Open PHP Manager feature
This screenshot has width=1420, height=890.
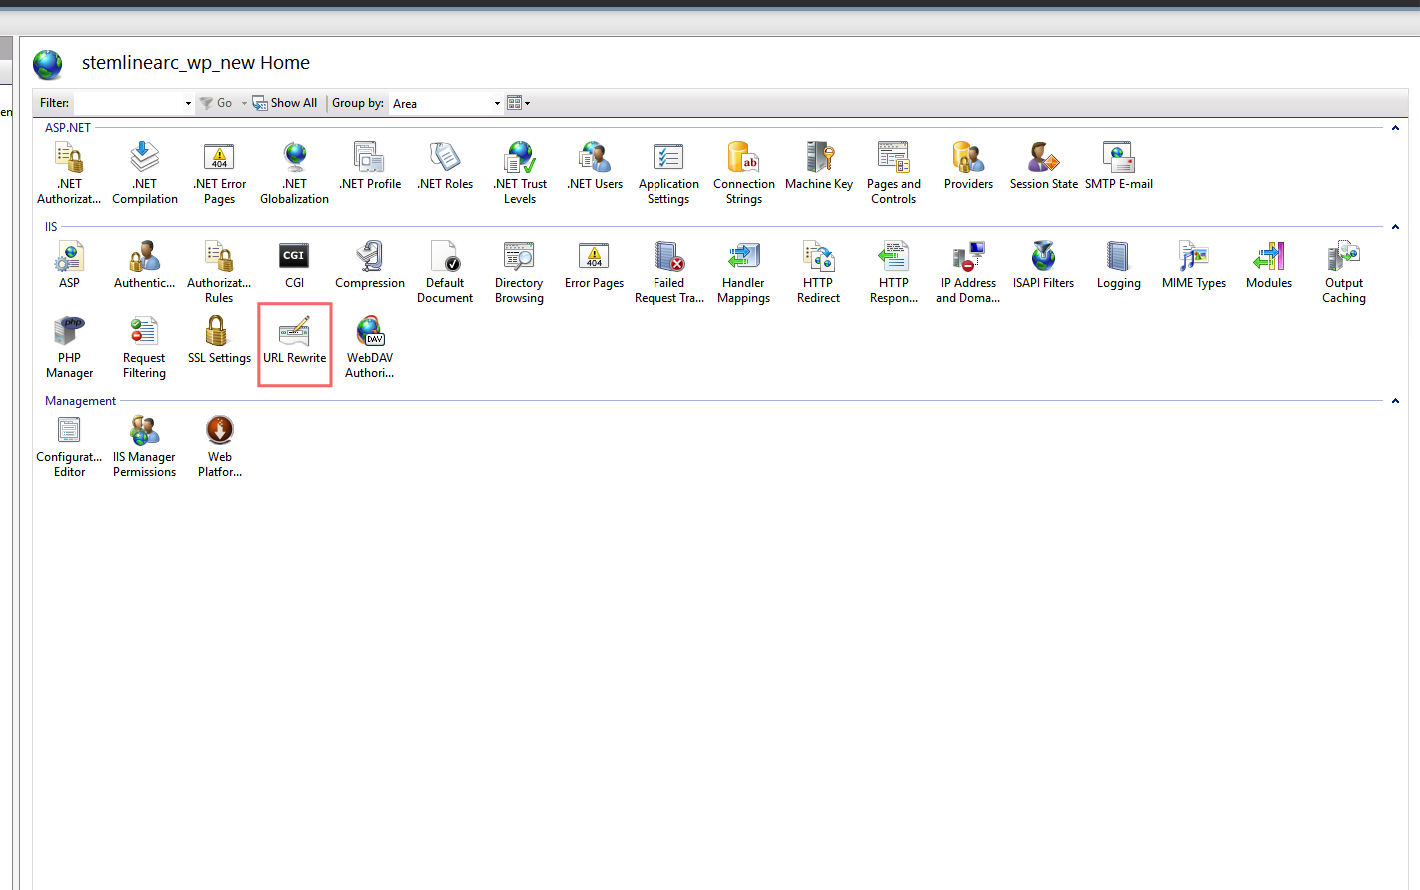(69, 347)
